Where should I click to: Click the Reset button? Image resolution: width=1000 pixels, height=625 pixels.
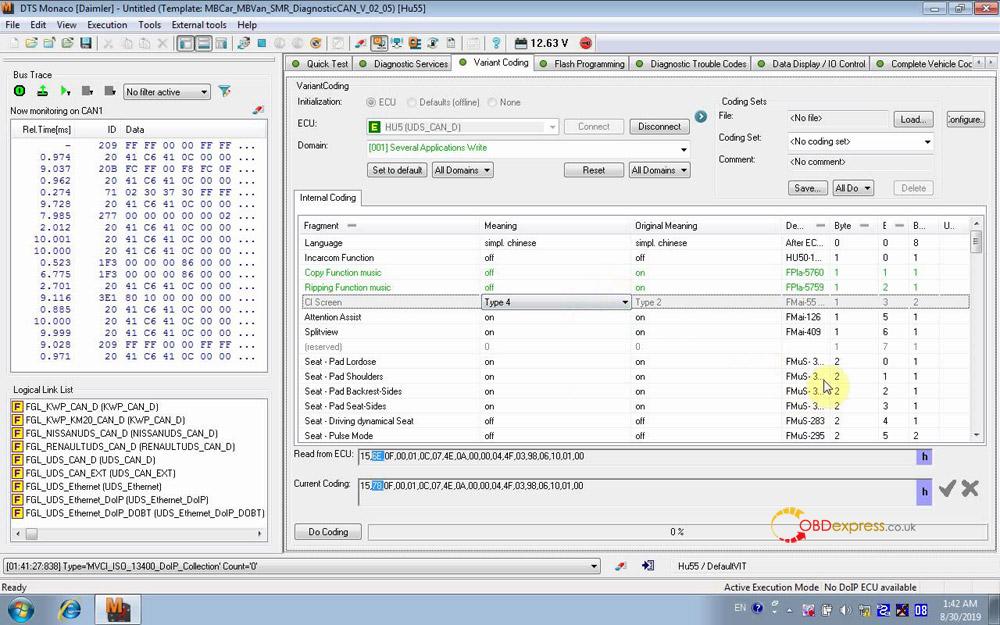(594, 170)
